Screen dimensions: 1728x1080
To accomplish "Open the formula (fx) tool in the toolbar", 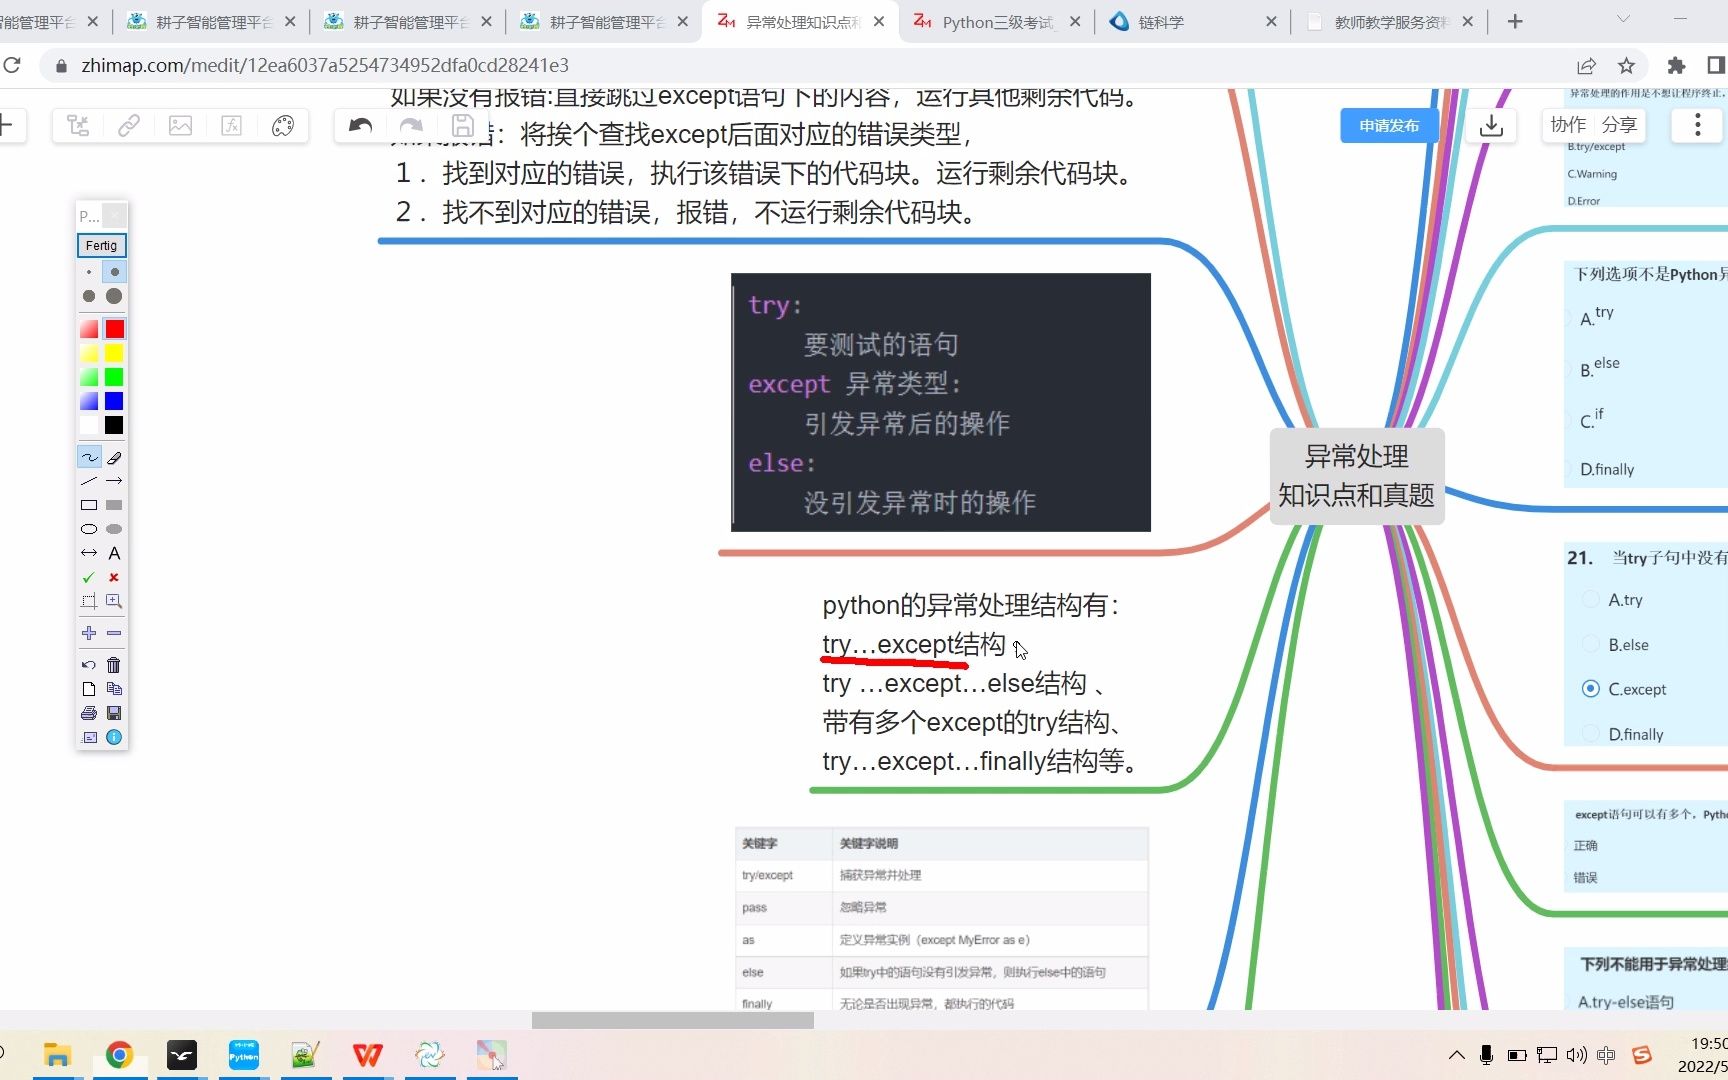I will pos(231,125).
